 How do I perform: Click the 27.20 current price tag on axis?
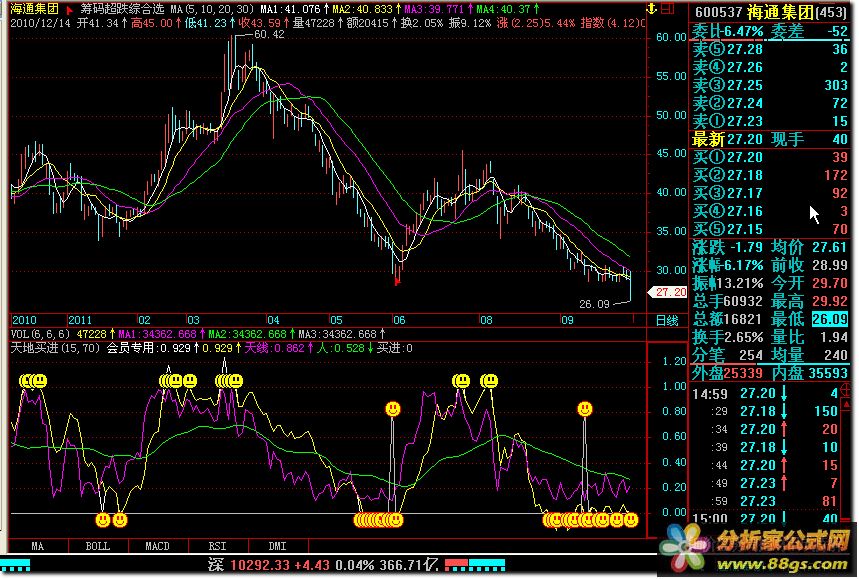pos(667,293)
